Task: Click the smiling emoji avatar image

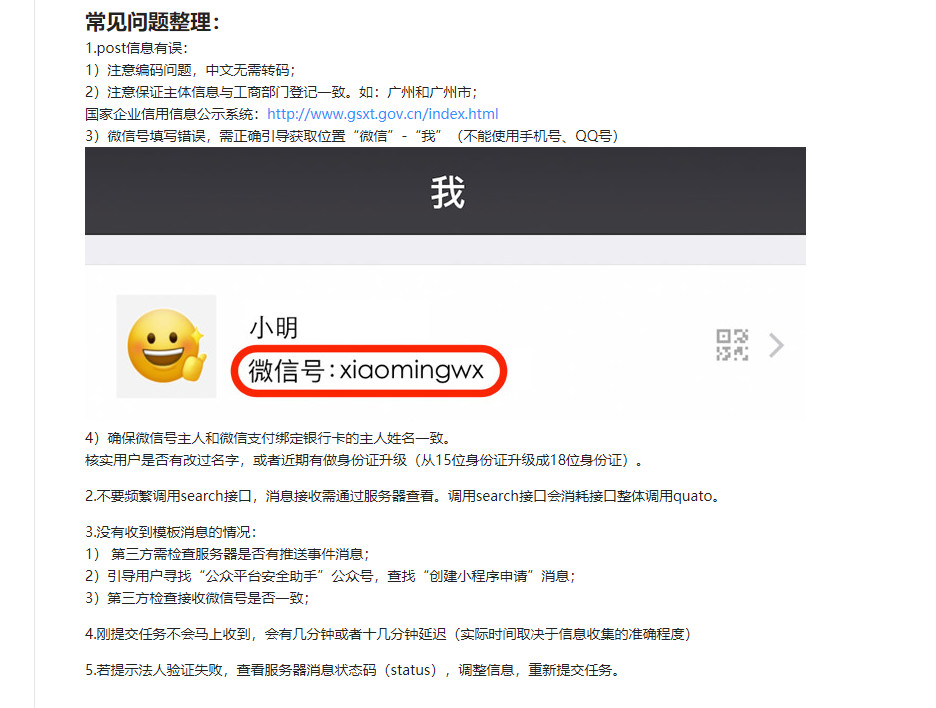Action: pyautogui.click(x=167, y=346)
